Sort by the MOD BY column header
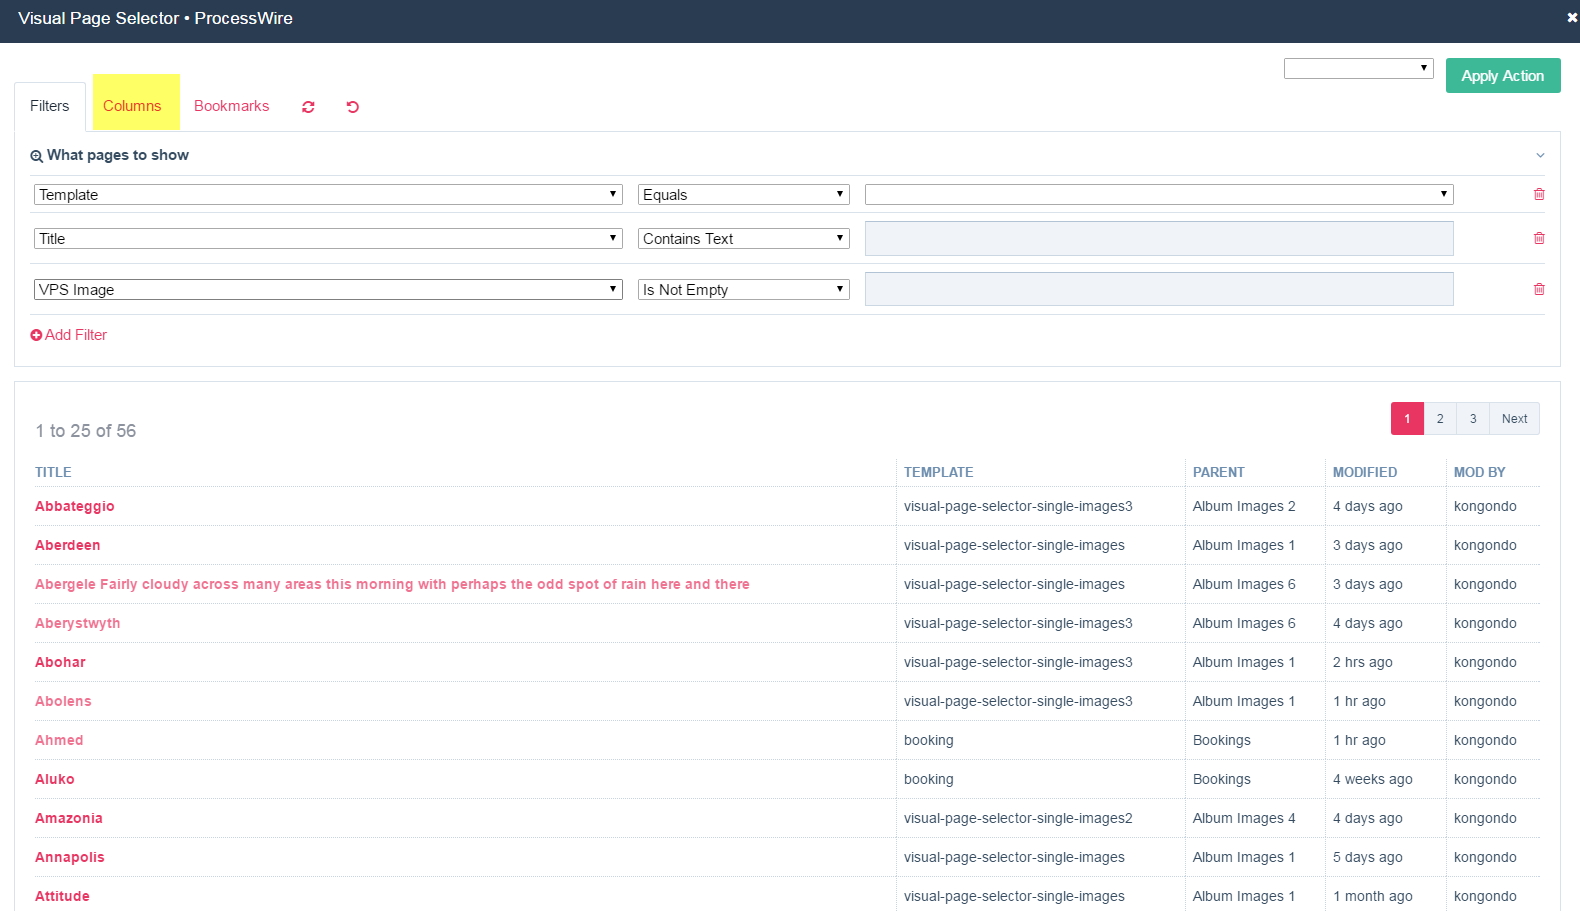 tap(1480, 472)
